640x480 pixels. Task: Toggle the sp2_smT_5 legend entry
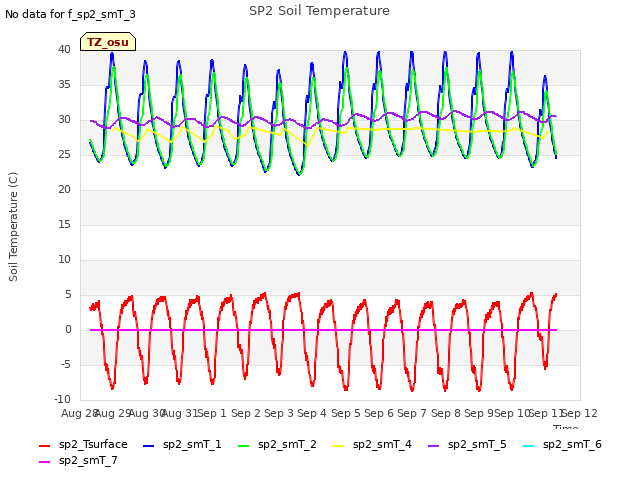467,444
